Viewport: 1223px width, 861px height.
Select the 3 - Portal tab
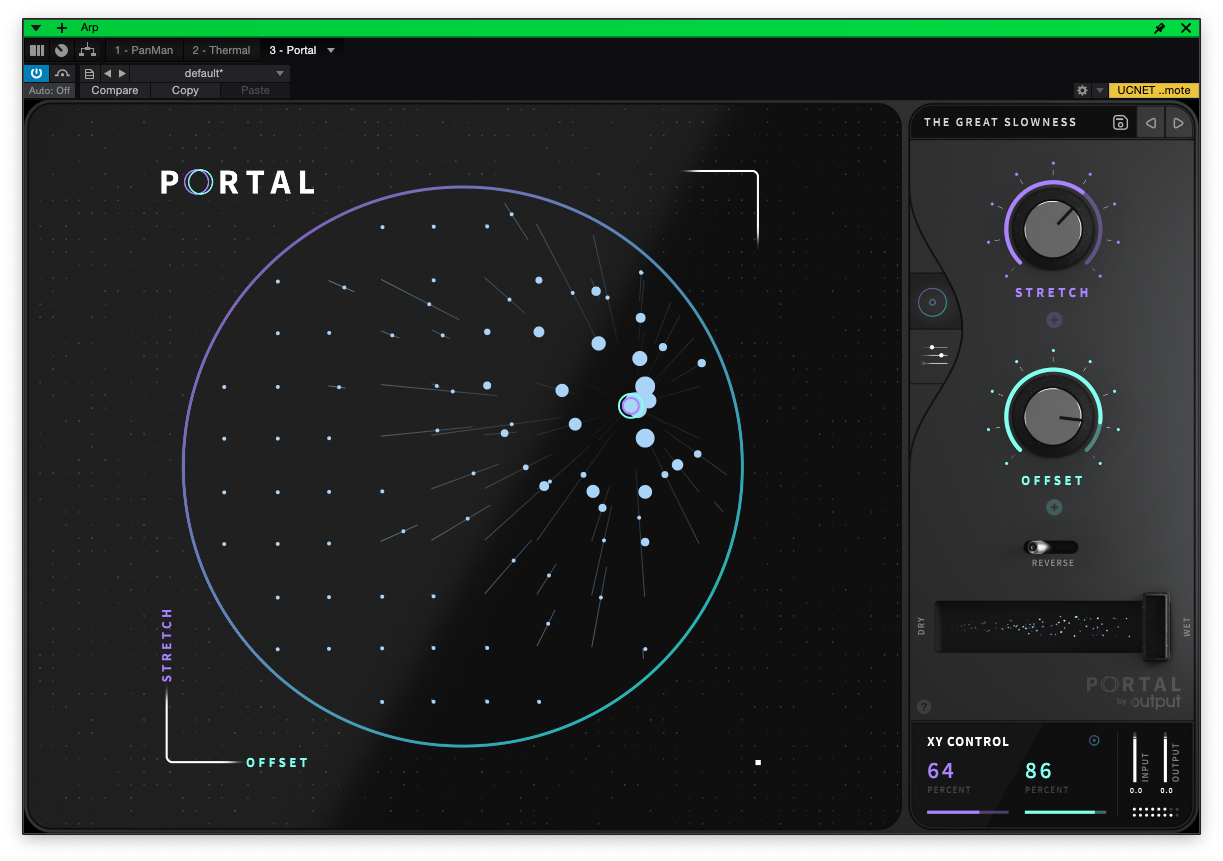(x=293, y=50)
